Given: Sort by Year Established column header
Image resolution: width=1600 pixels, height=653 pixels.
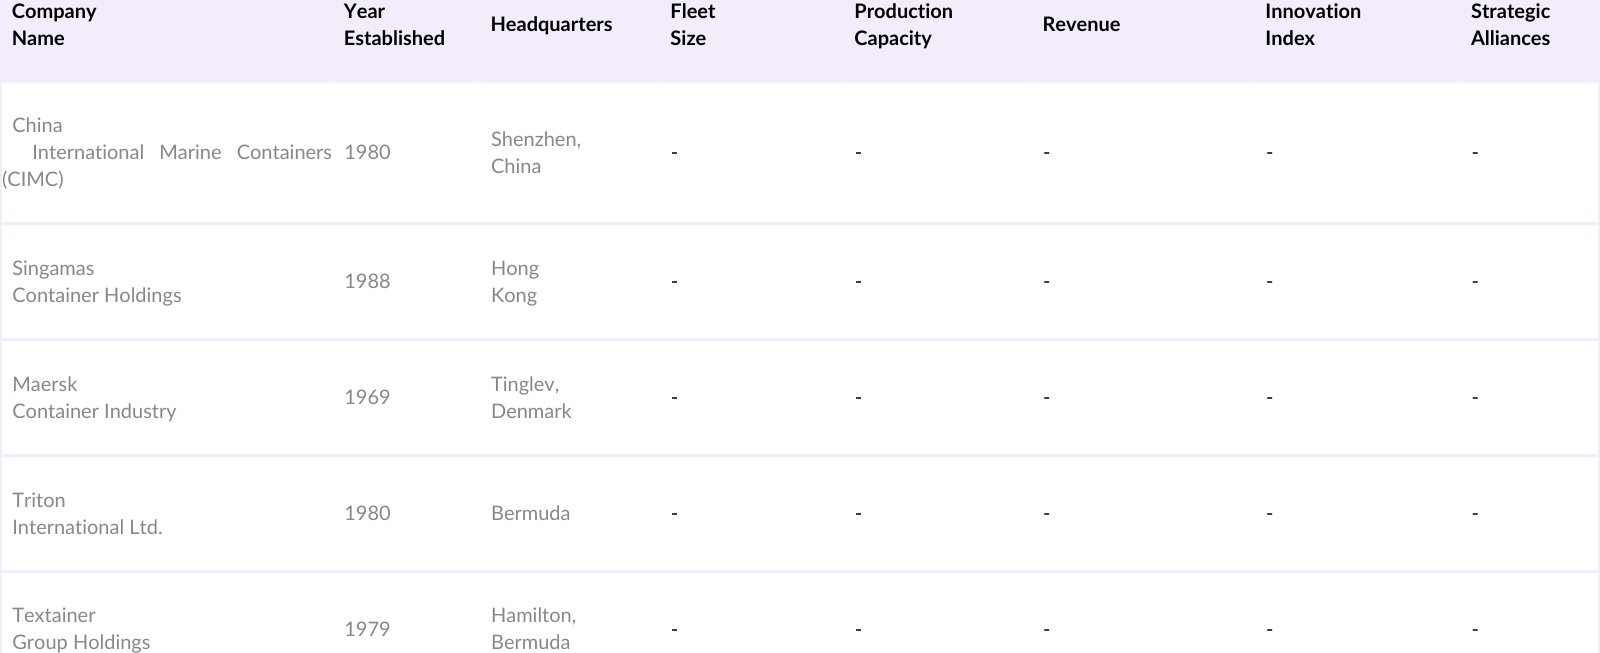Looking at the screenshot, I should click(394, 25).
